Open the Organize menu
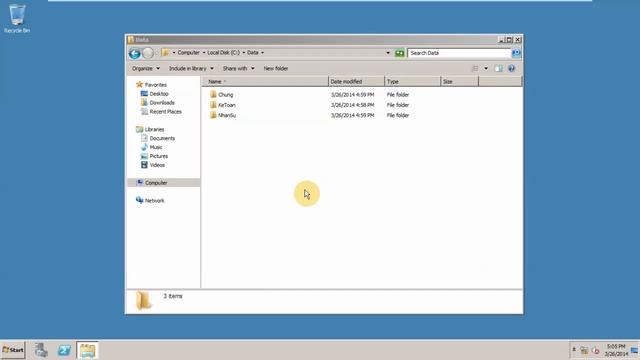The width and height of the screenshot is (640, 360). pos(146,69)
